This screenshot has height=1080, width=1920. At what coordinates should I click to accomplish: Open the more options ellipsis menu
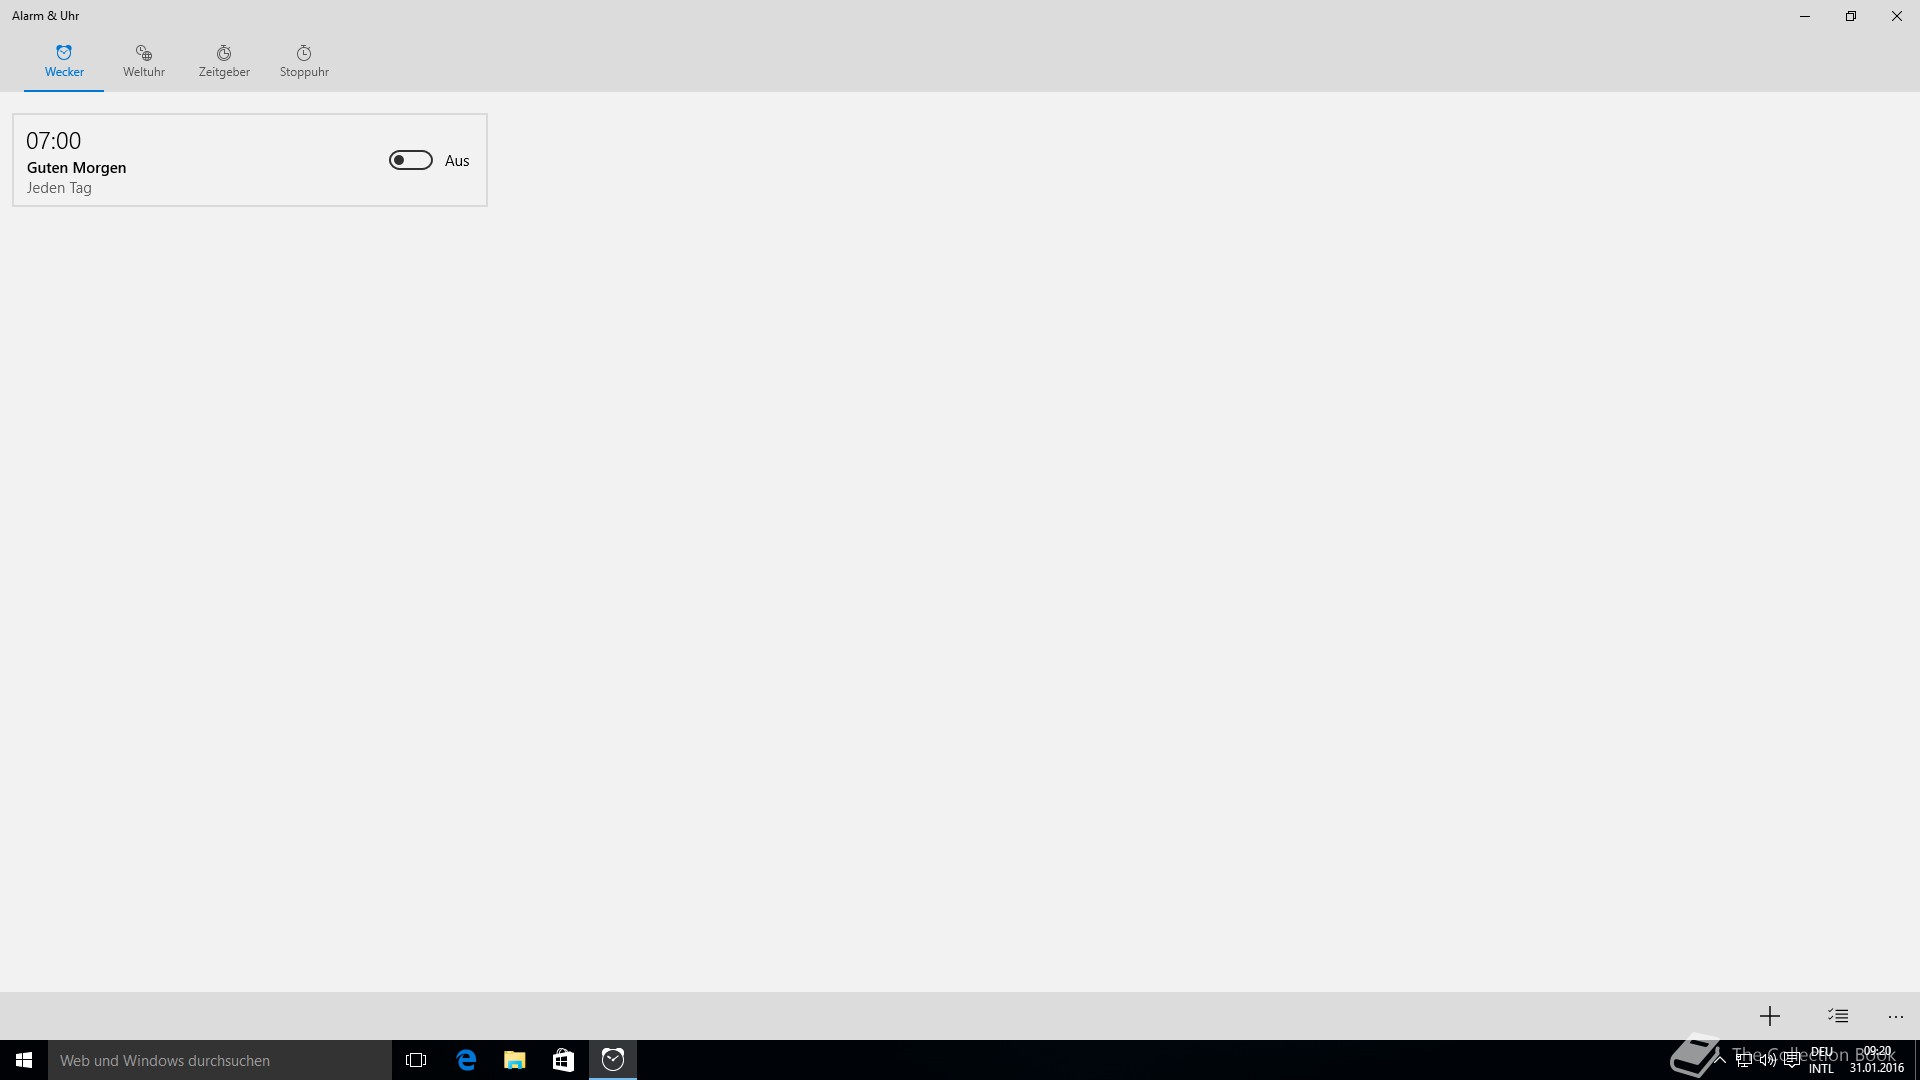point(1896,1016)
